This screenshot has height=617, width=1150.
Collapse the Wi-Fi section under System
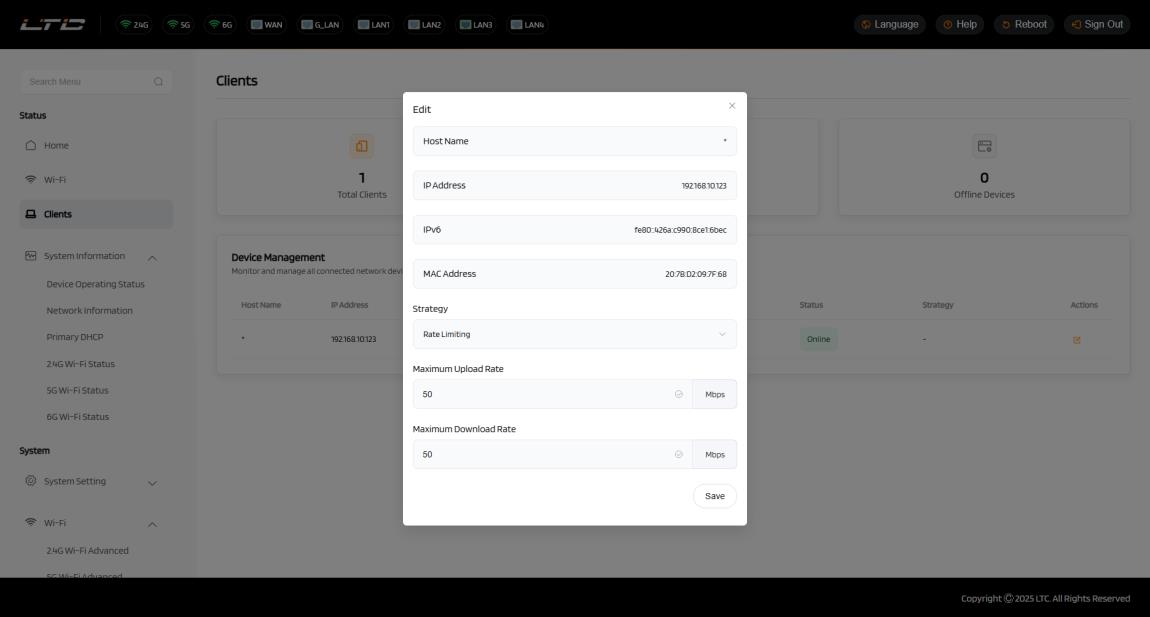[x=152, y=524]
